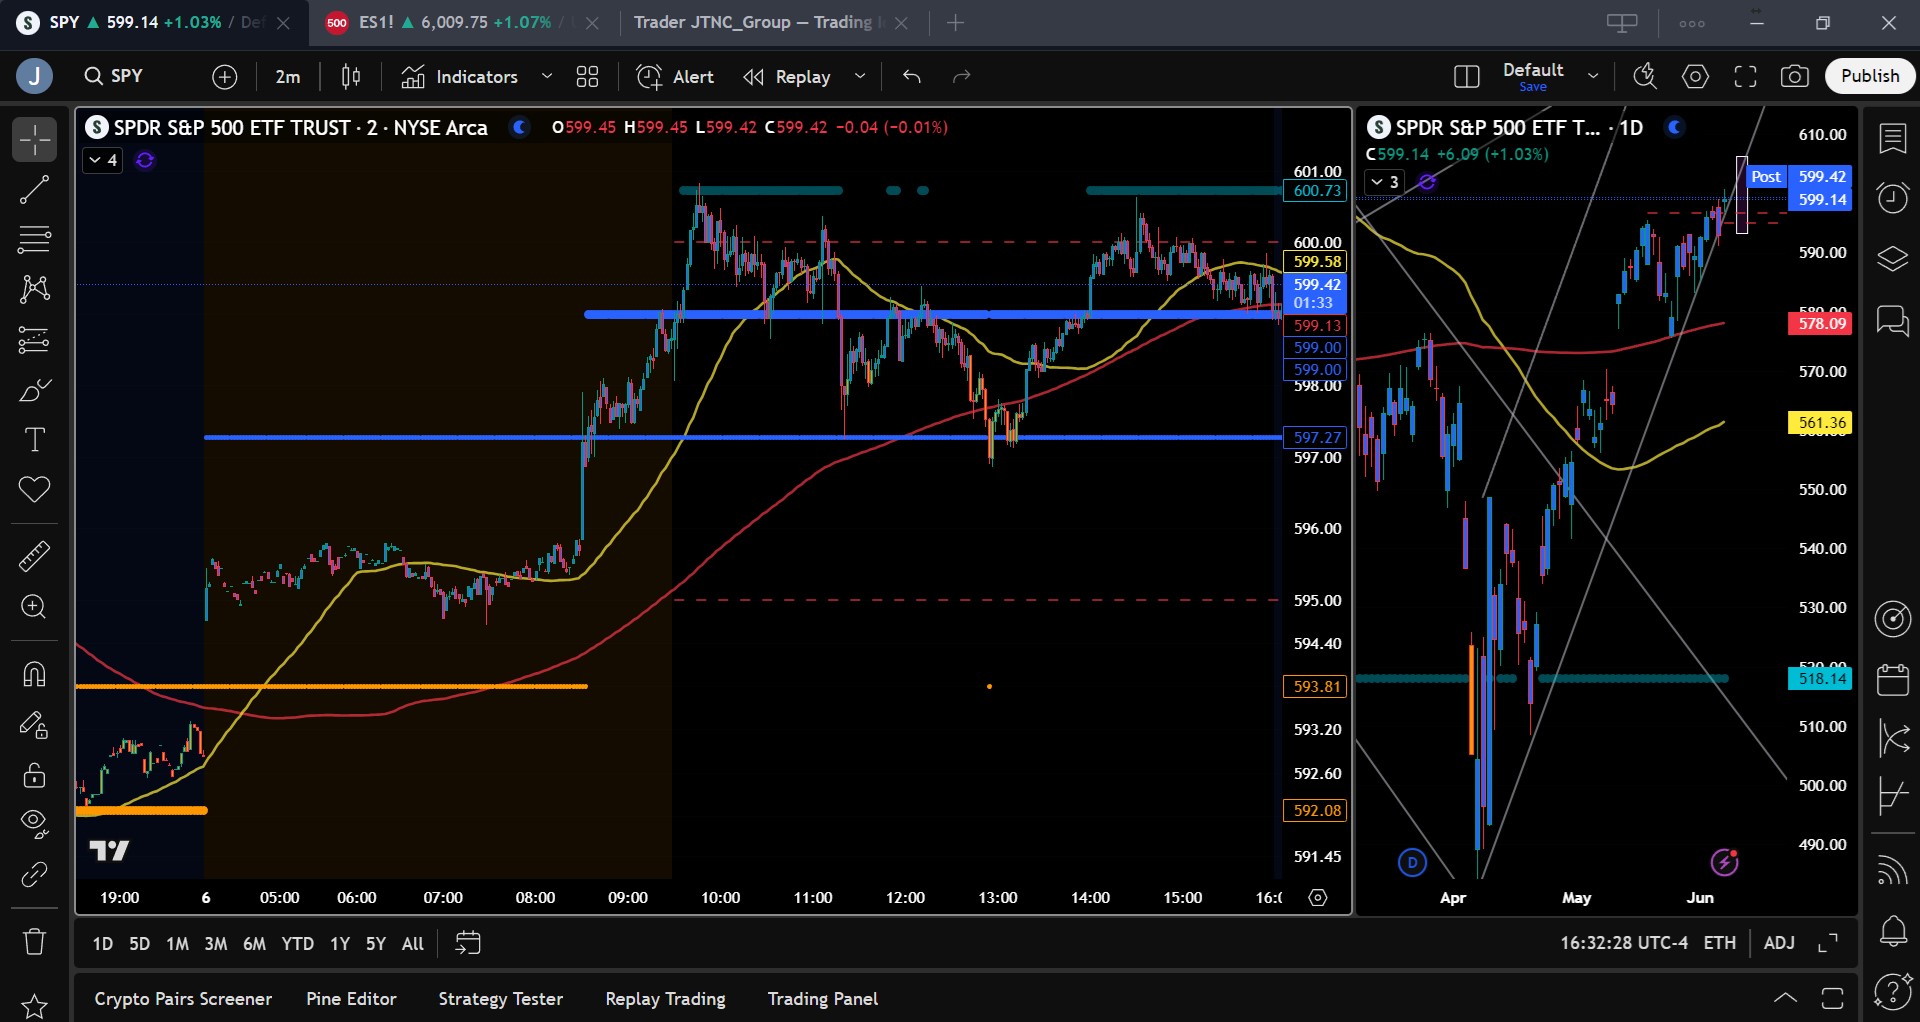
Task: Undo the last chart action
Action: click(x=912, y=76)
